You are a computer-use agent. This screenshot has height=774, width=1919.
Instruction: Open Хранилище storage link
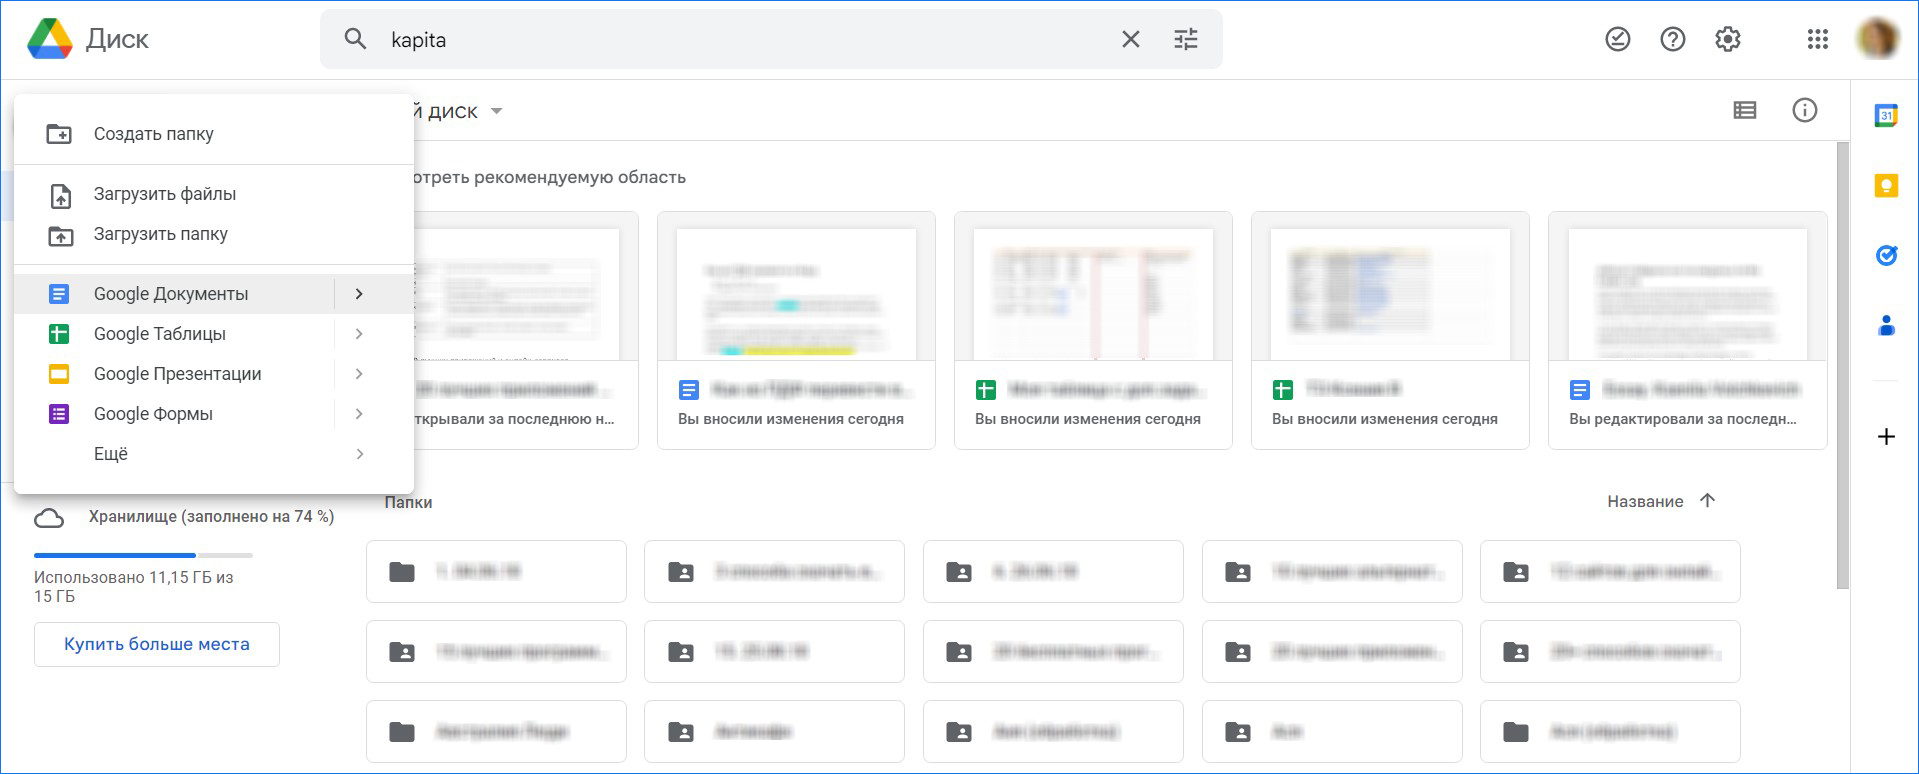coord(211,516)
